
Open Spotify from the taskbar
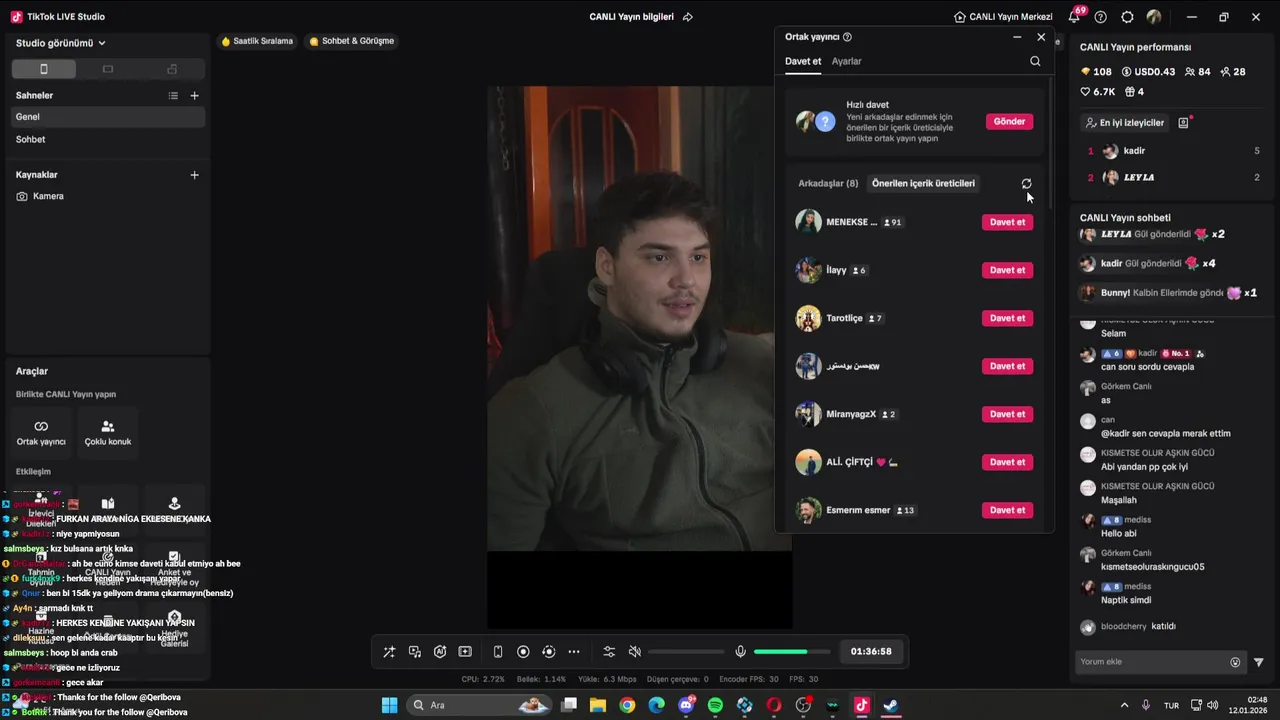click(x=715, y=706)
